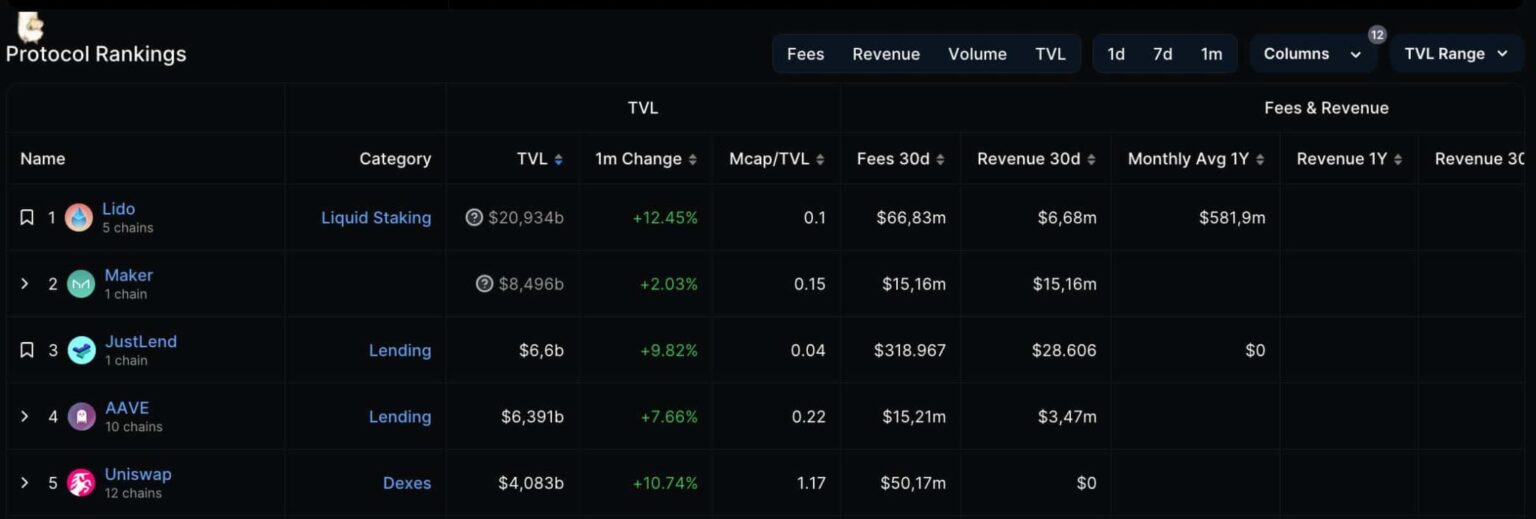1536x519 pixels.
Task: Expand the Maker row chevron
Action: click(26, 284)
